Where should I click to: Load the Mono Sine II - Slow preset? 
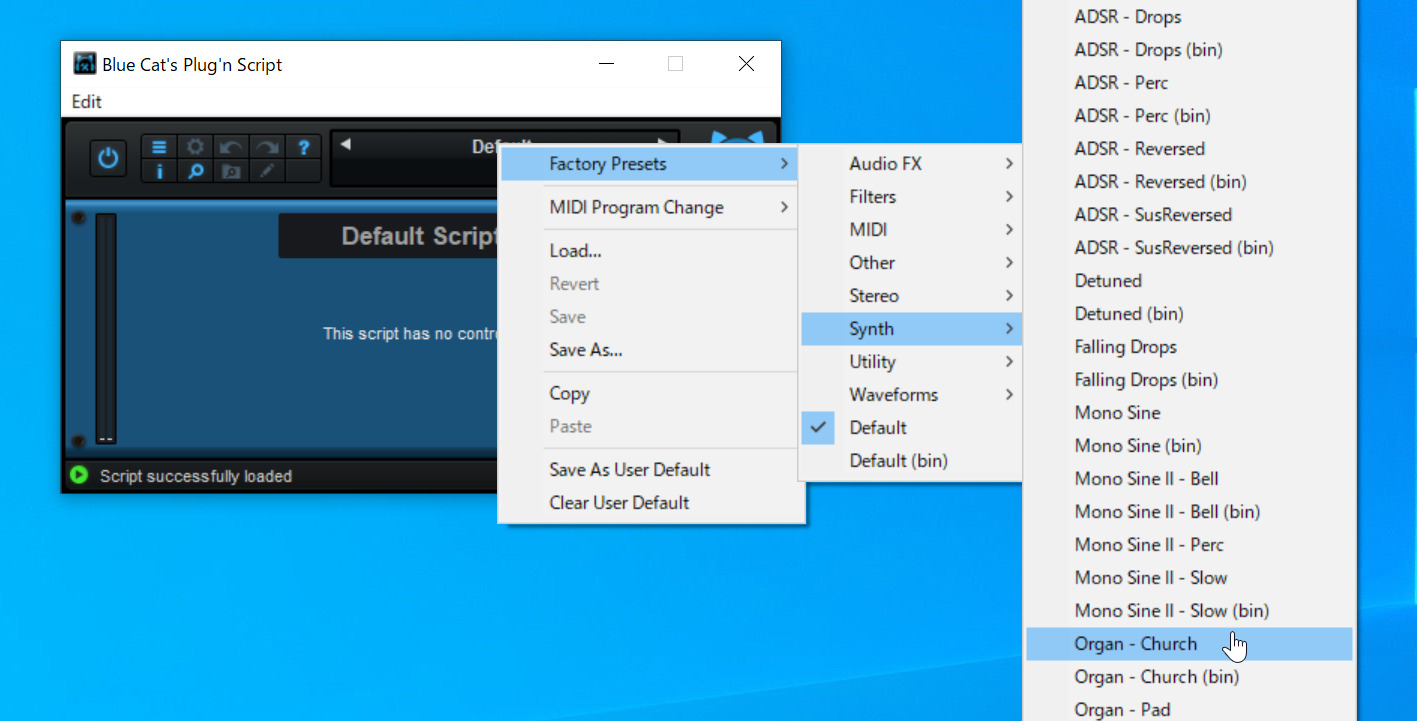1189,578
